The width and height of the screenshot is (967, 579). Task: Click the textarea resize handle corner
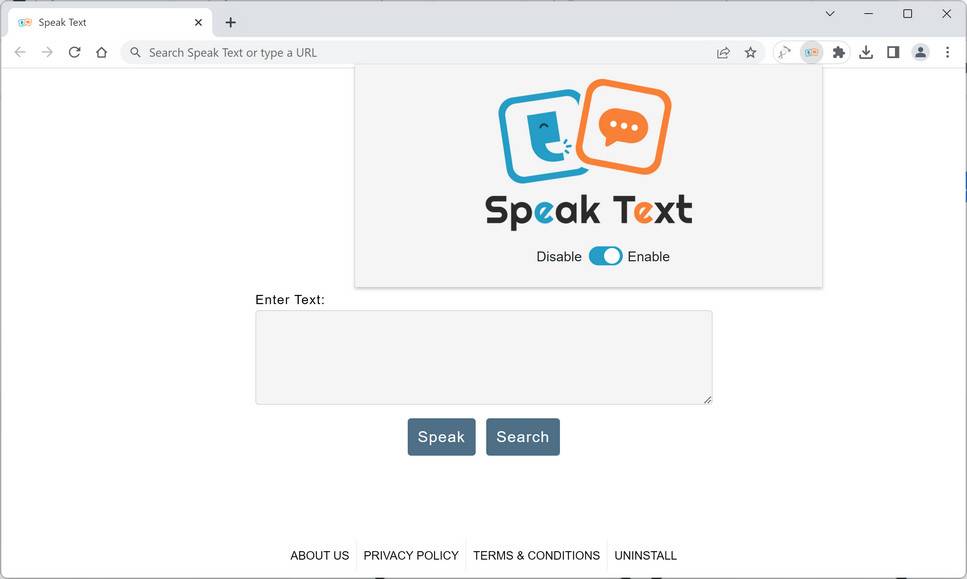(707, 400)
